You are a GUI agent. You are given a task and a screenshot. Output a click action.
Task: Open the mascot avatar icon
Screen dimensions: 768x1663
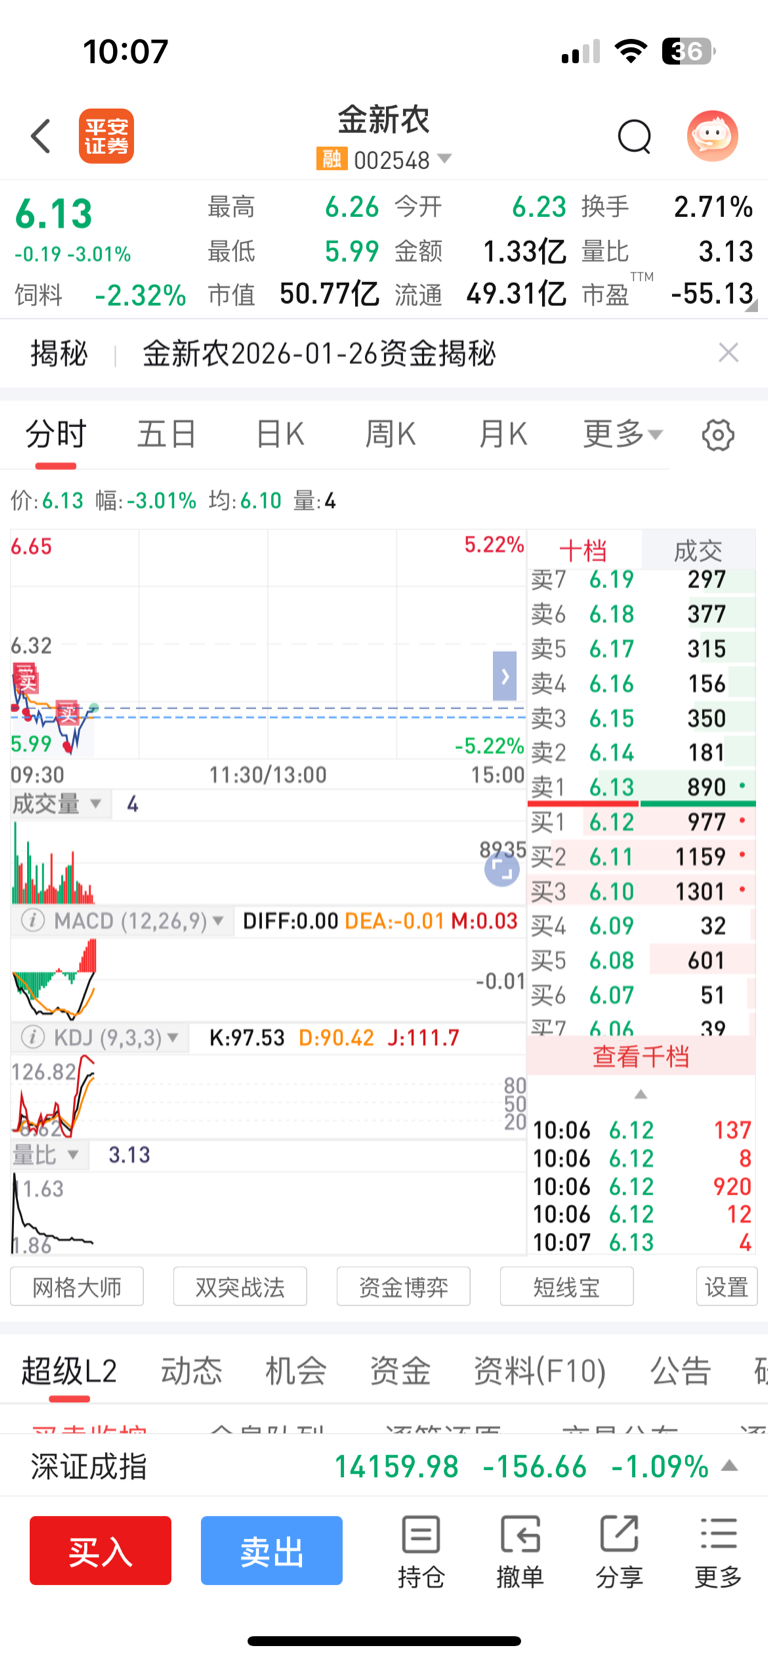tap(713, 136)
